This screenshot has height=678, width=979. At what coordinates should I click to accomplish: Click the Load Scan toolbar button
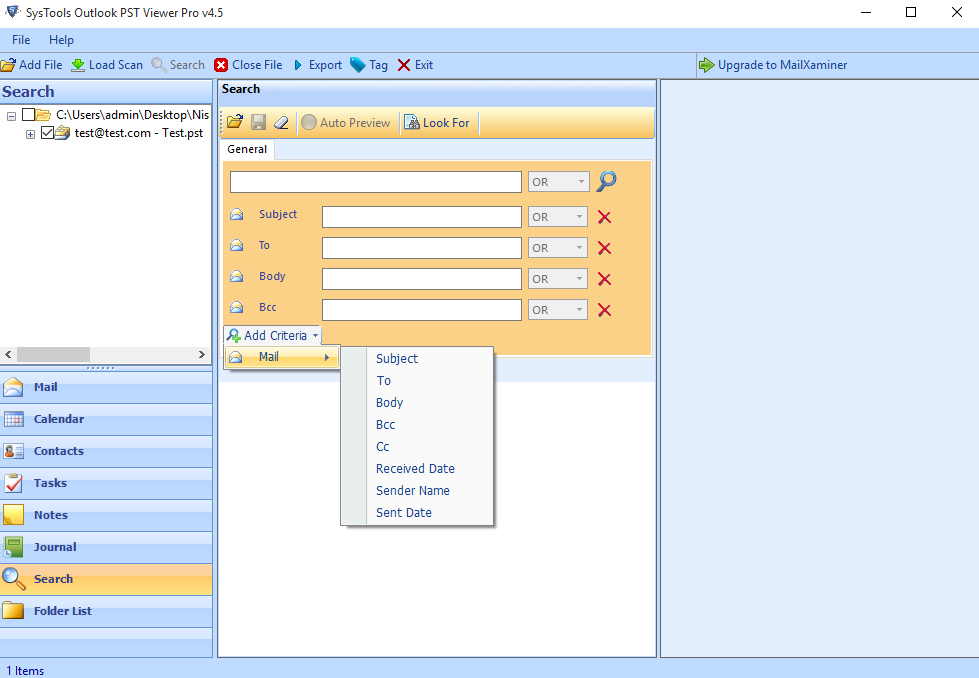coord(107,65)
